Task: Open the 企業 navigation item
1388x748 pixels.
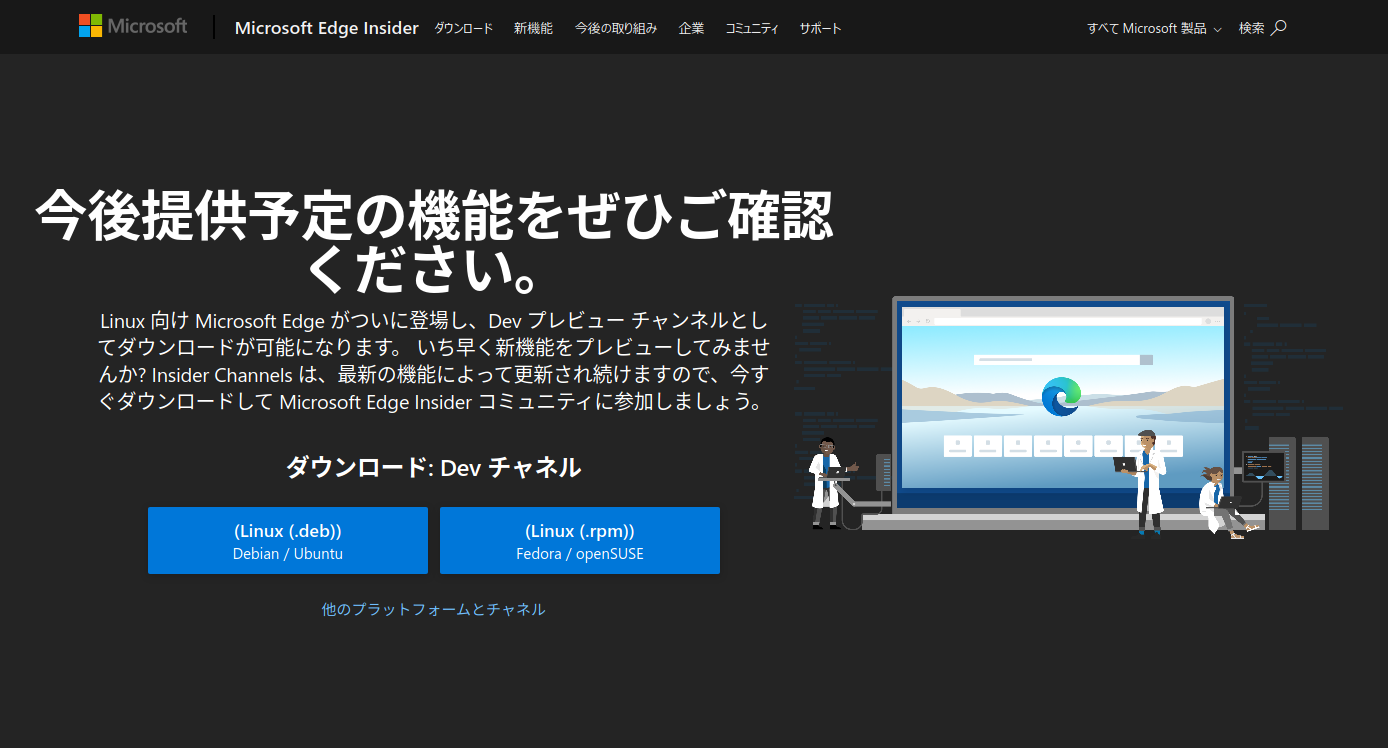Action: tap(691, 28)
